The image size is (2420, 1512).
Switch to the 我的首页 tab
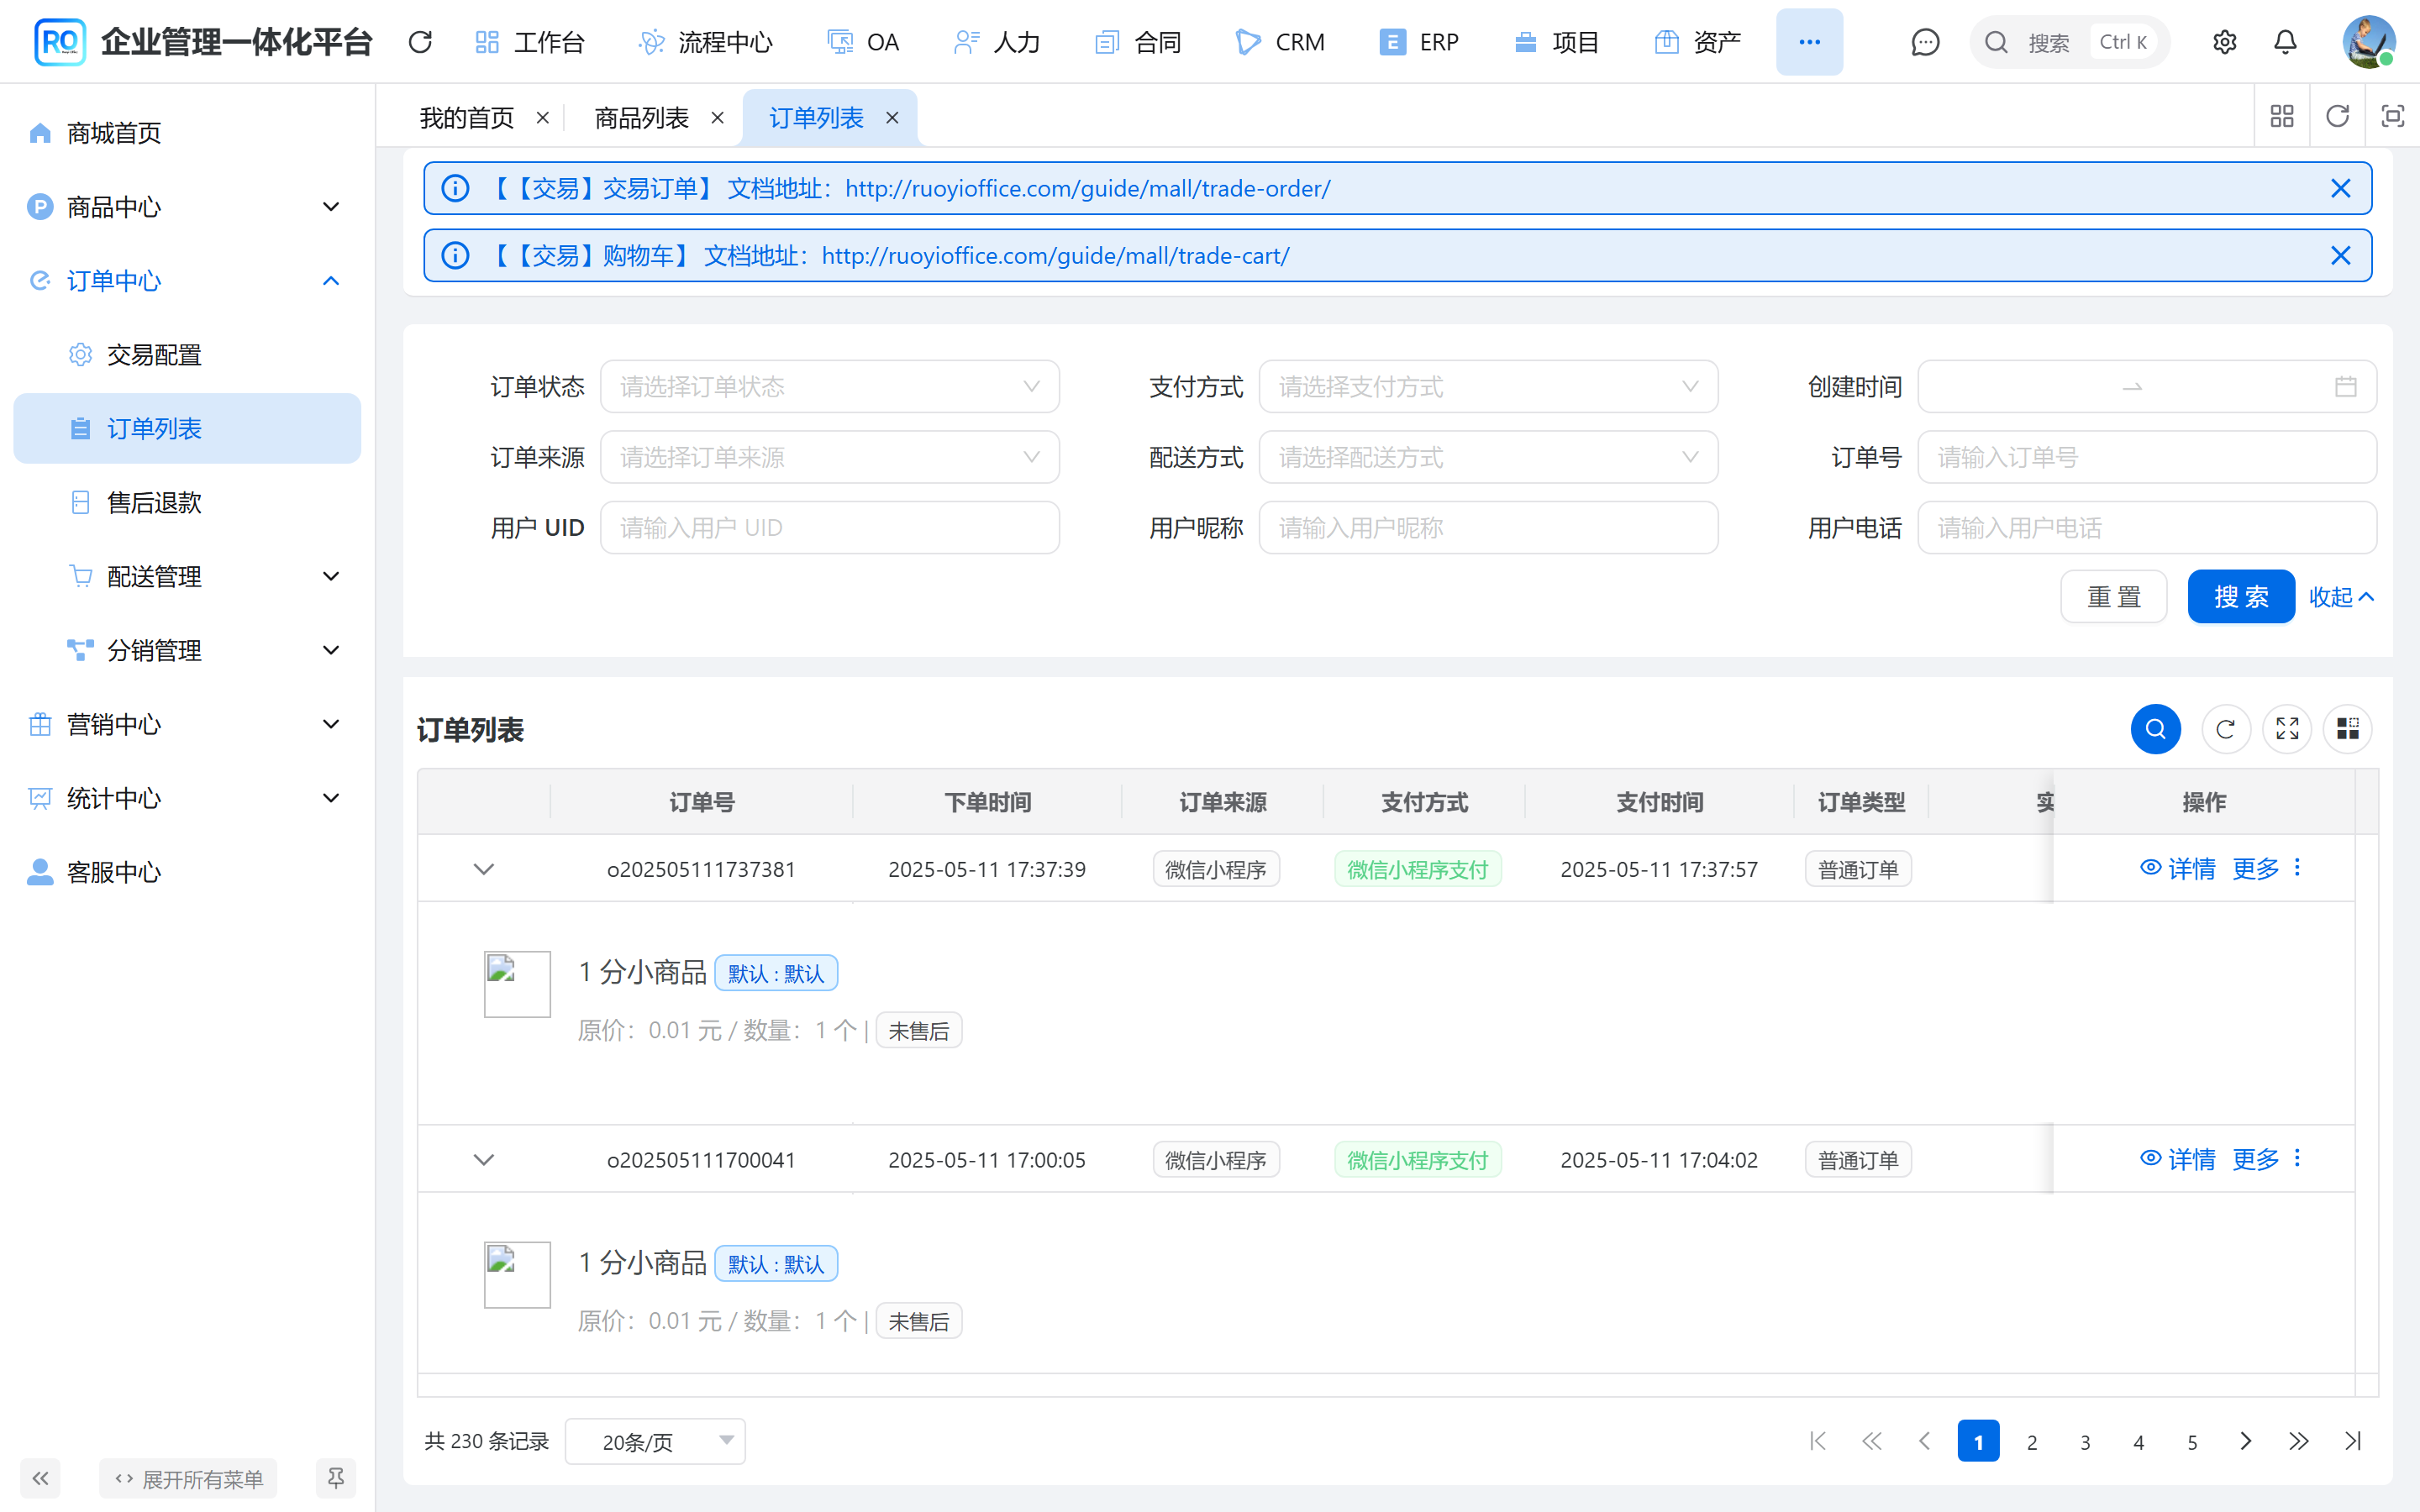pos(466,118)
